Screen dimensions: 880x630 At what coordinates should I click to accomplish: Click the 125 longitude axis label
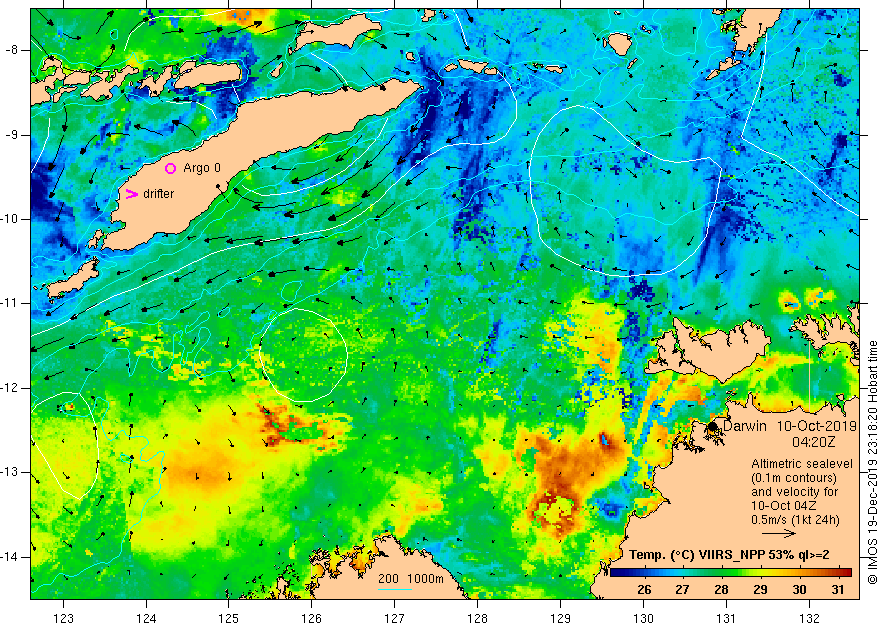point(228,618)
